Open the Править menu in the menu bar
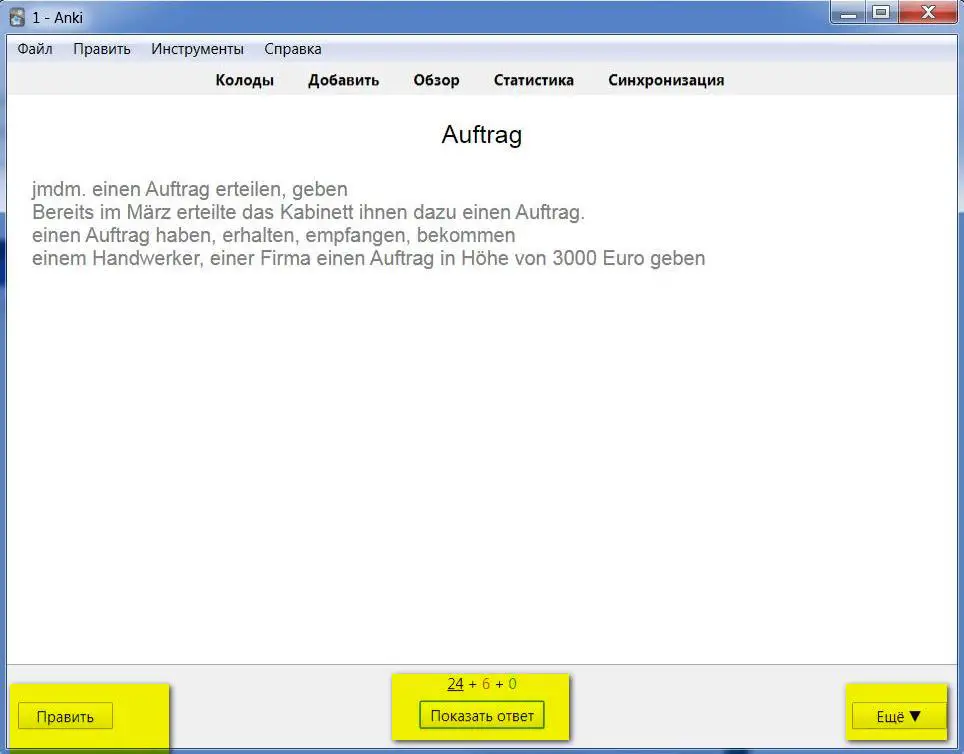This screenshot has width=964, height=754. pos(101,49)
